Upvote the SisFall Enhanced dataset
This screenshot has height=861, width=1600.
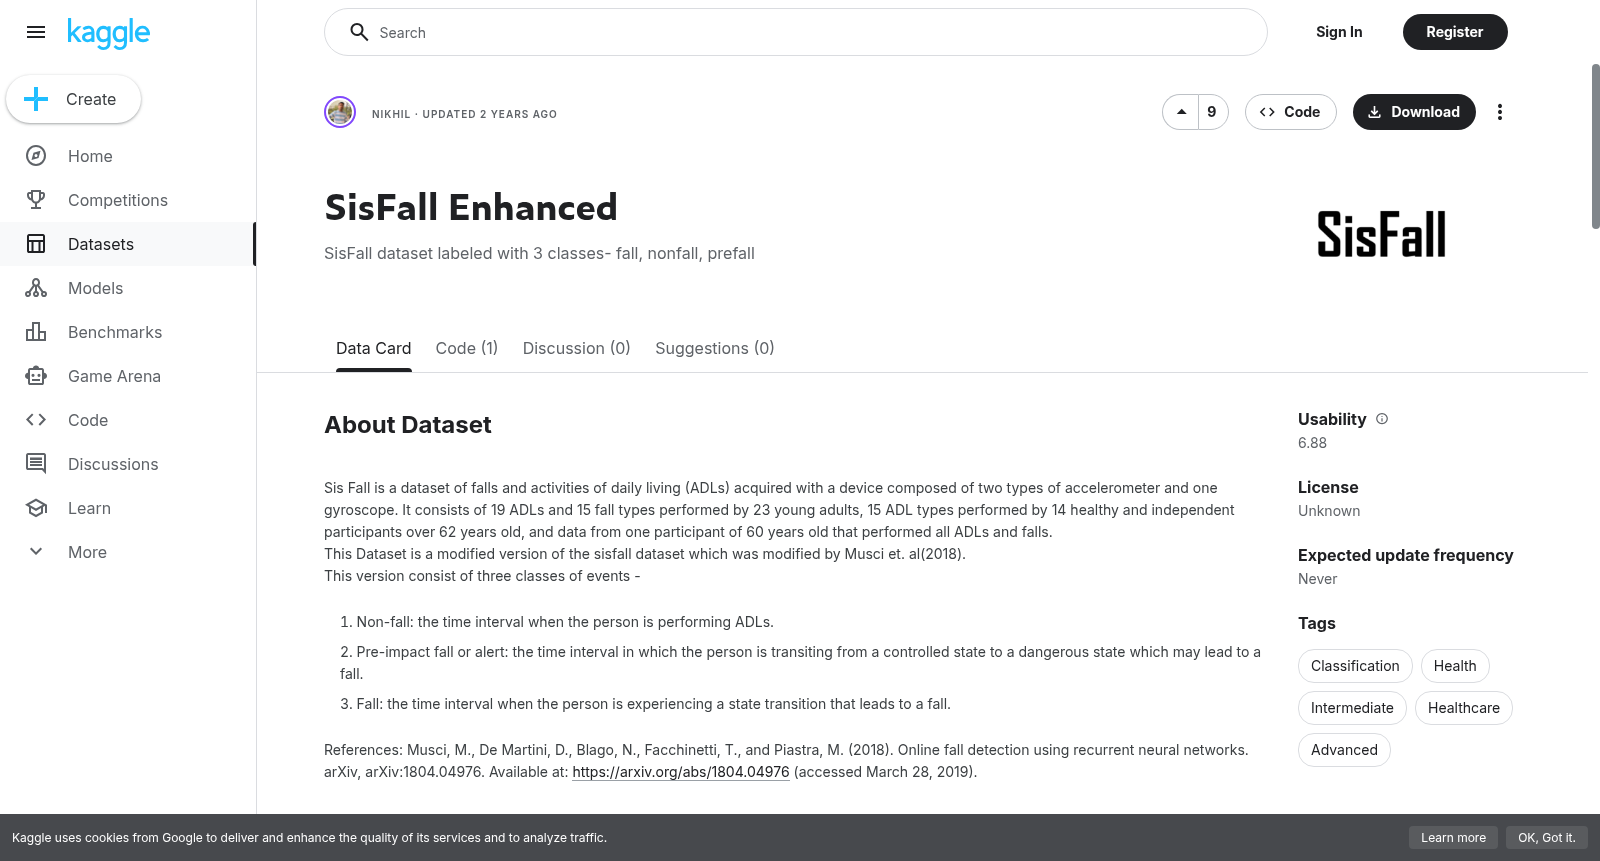[x=1182, y=112]
